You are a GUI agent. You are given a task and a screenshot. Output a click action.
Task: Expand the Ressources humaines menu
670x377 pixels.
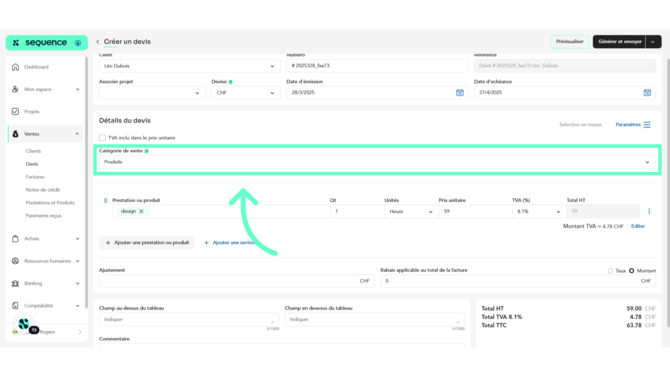(77, 261)
